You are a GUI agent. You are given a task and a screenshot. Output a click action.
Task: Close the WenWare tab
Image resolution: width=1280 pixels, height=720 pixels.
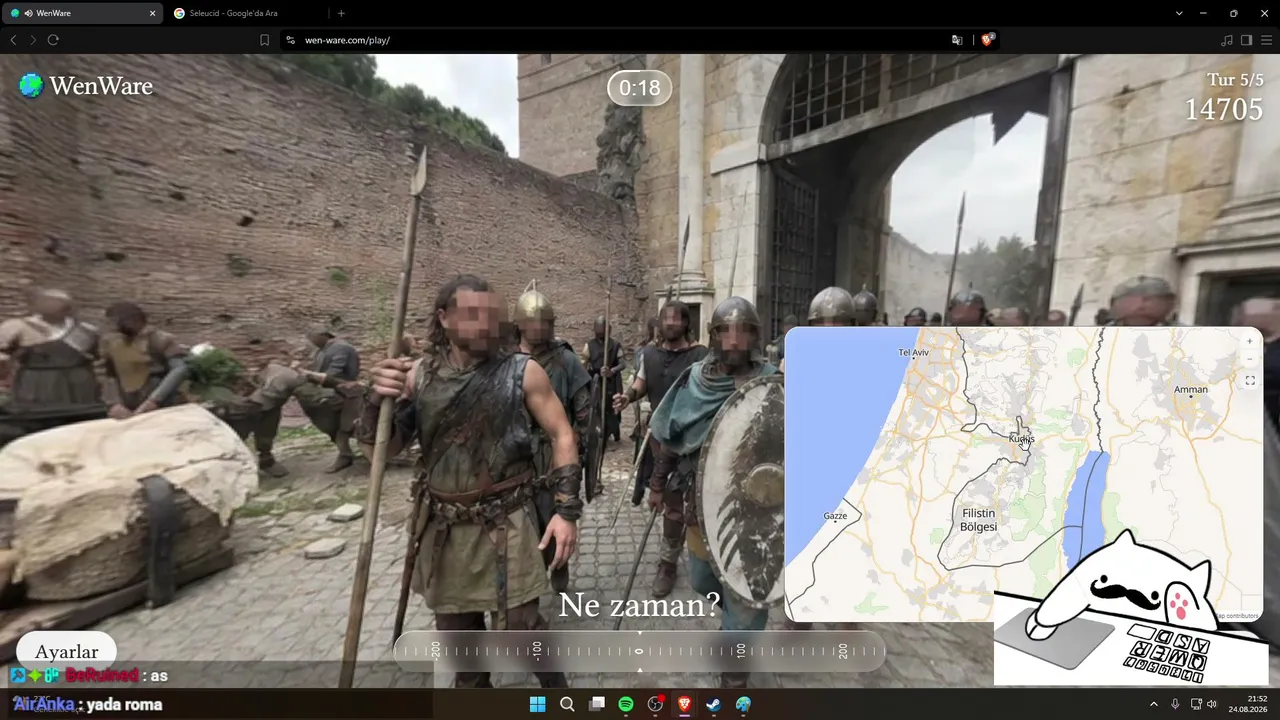click(x=152, y=13)
